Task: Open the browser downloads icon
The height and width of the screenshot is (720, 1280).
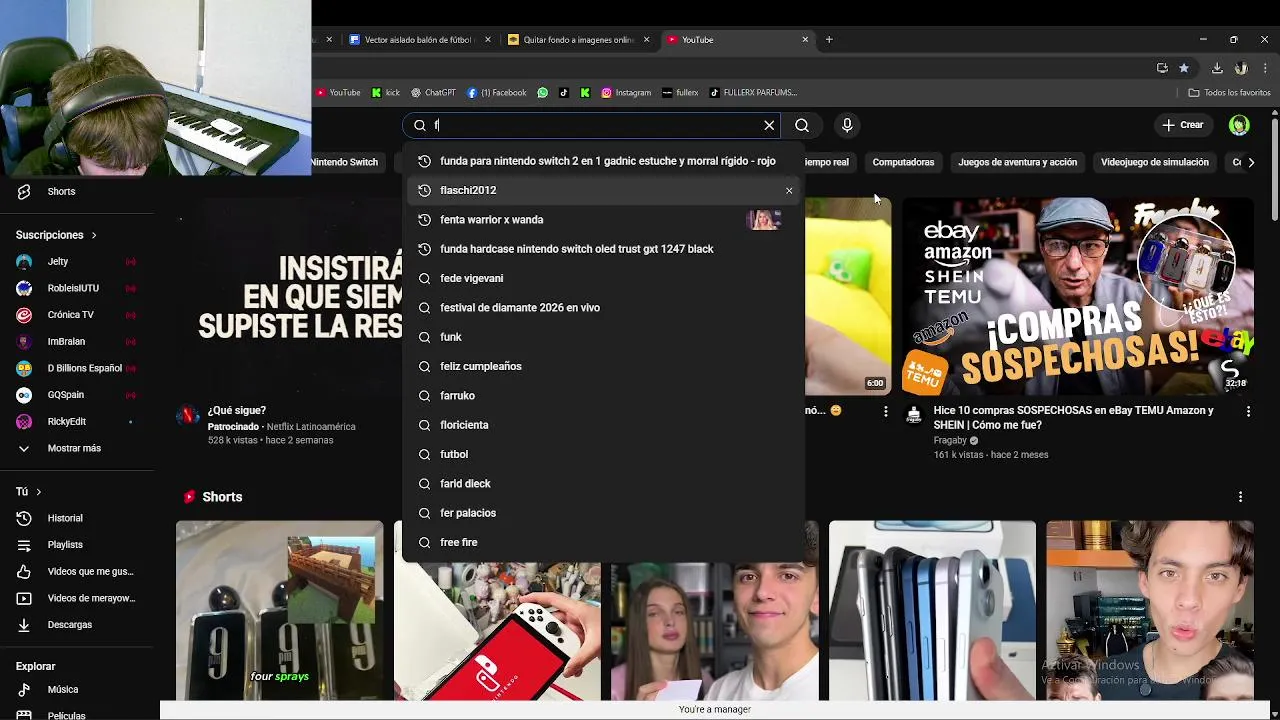Action: [x=1217, y=68]
